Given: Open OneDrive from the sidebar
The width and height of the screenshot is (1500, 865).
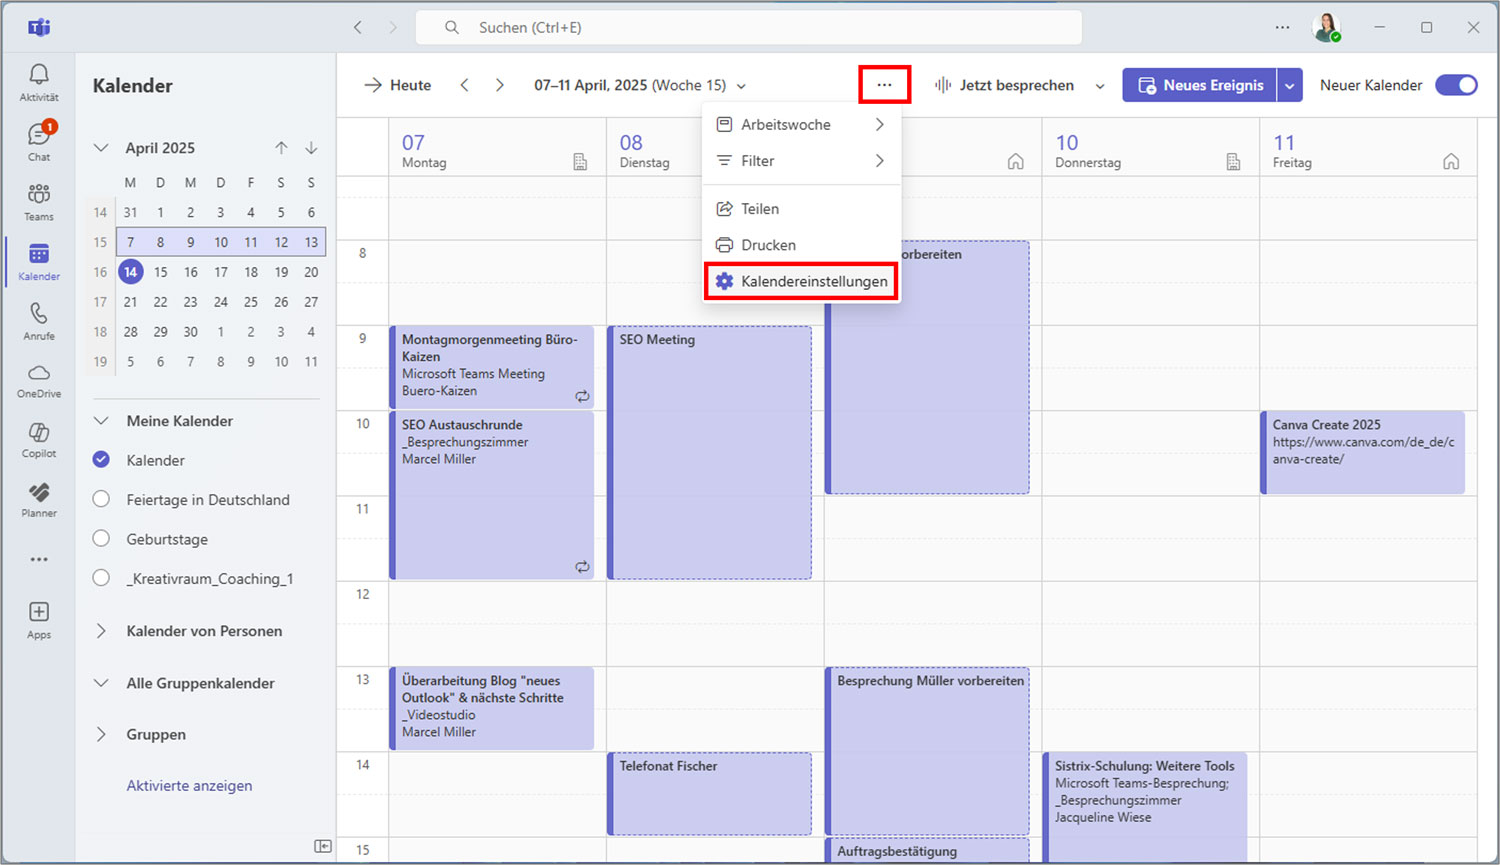Looking at the screenshot, I should [x=38, y=380].
